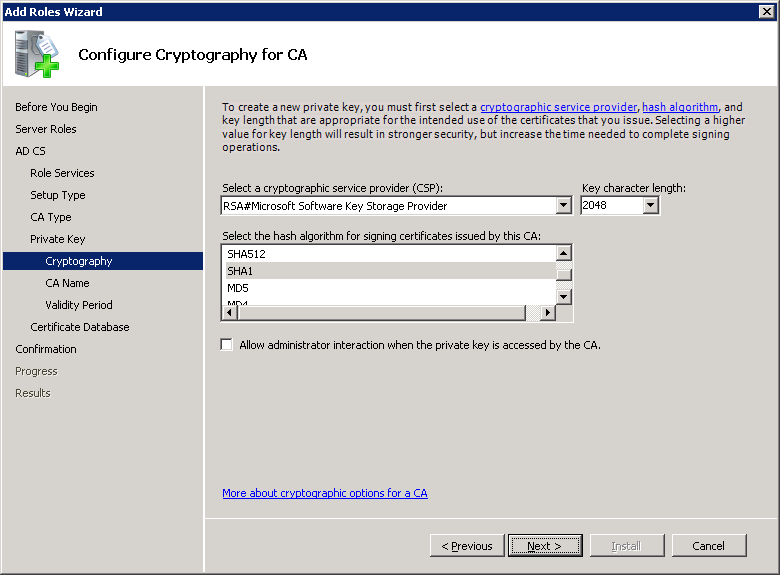The width and height of the screenshot is (780, 575).
Task: Go to the Confirmation step
Action: (x=46, y=349)
